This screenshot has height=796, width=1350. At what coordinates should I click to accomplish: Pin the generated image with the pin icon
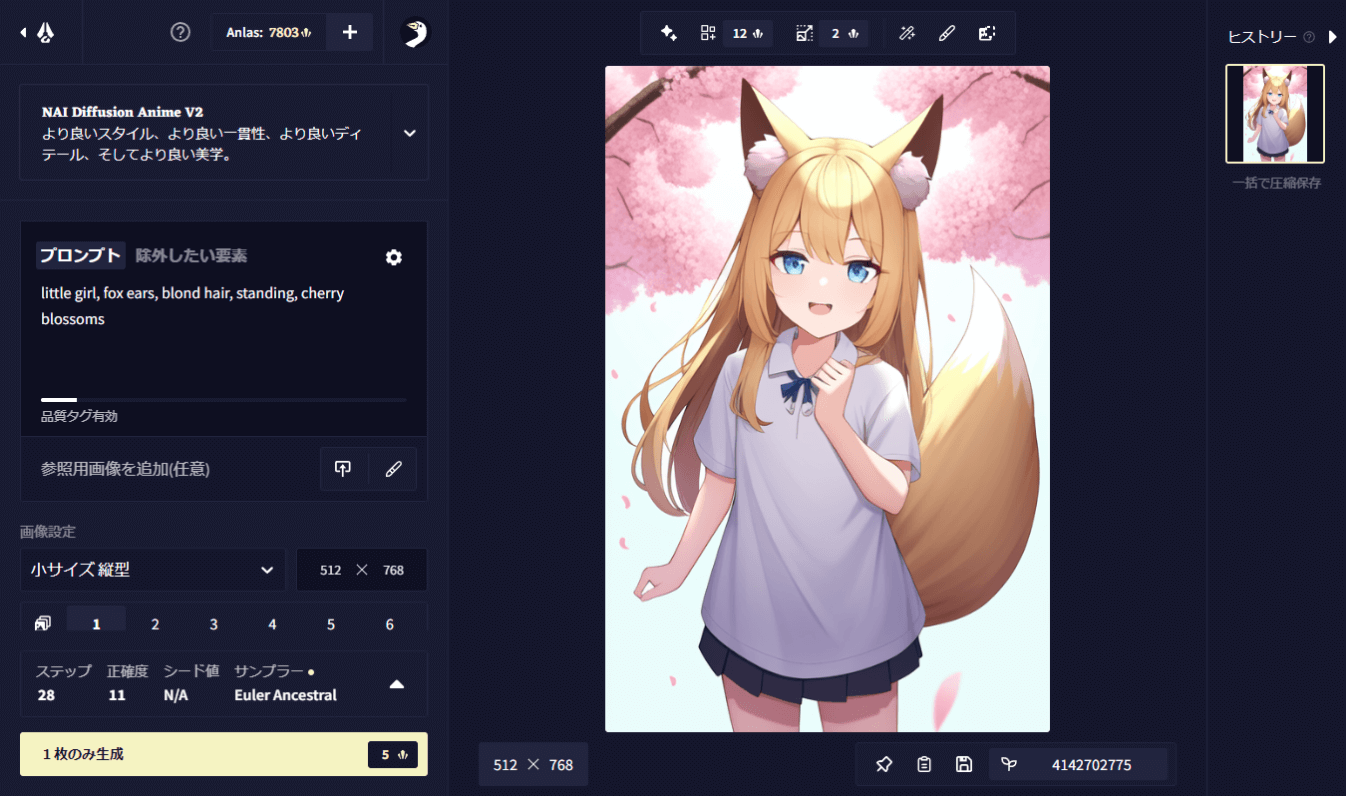(884, 765)
